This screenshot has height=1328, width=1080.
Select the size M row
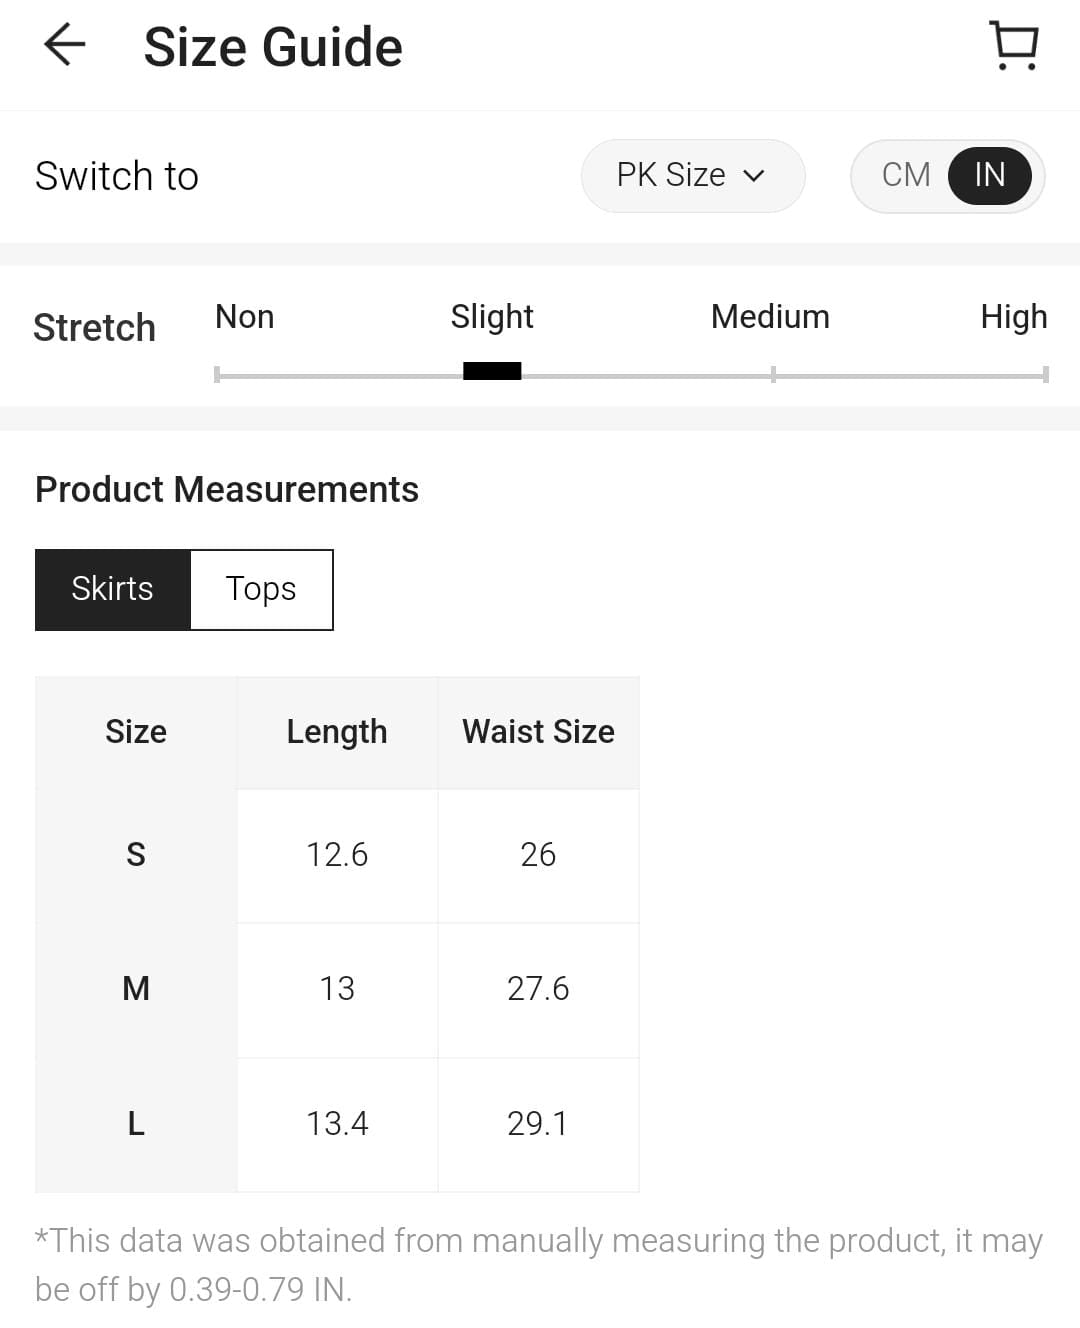[x=136, y=989]
